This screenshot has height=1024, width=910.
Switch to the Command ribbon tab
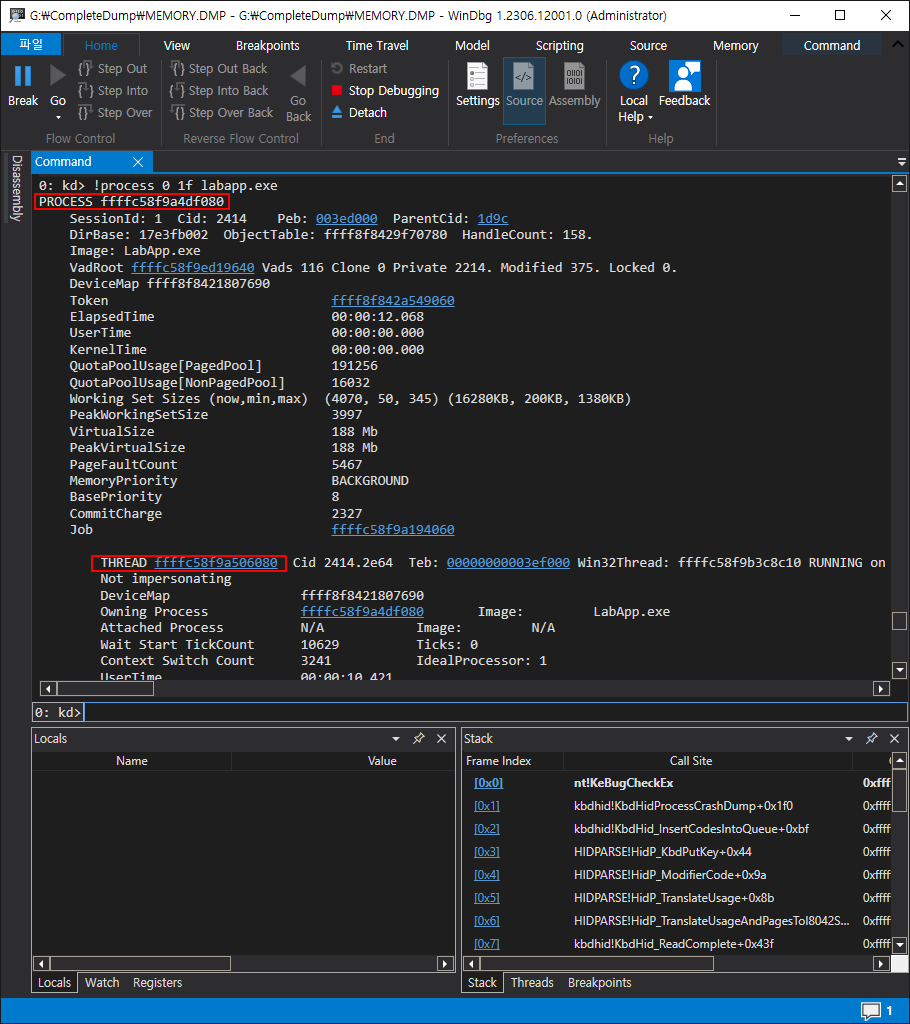tap(832, 46)
